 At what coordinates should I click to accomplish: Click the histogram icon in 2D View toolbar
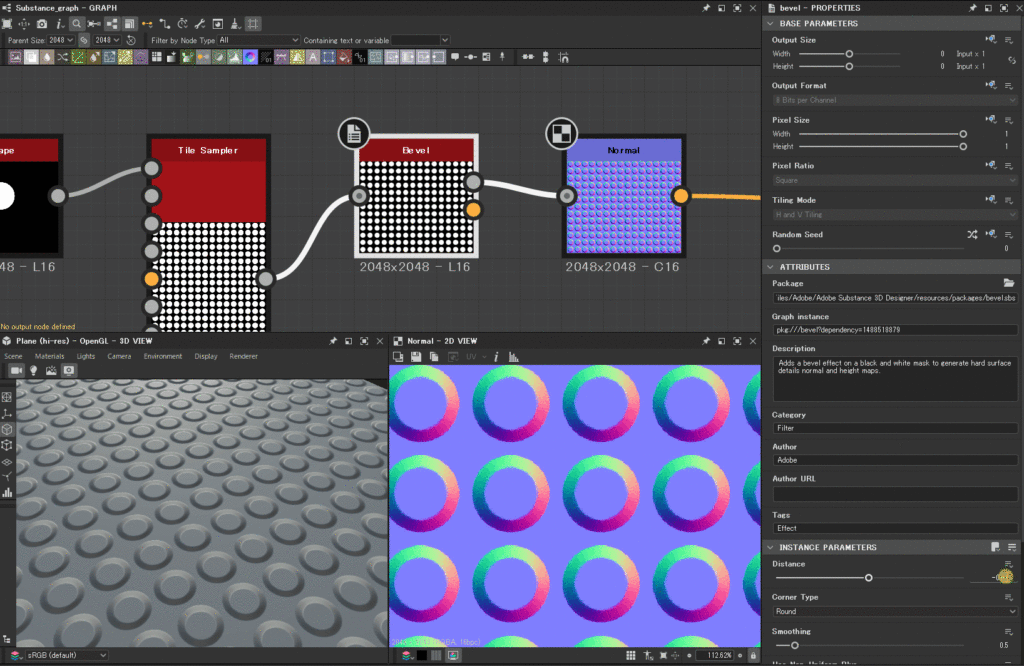[513, 357]
